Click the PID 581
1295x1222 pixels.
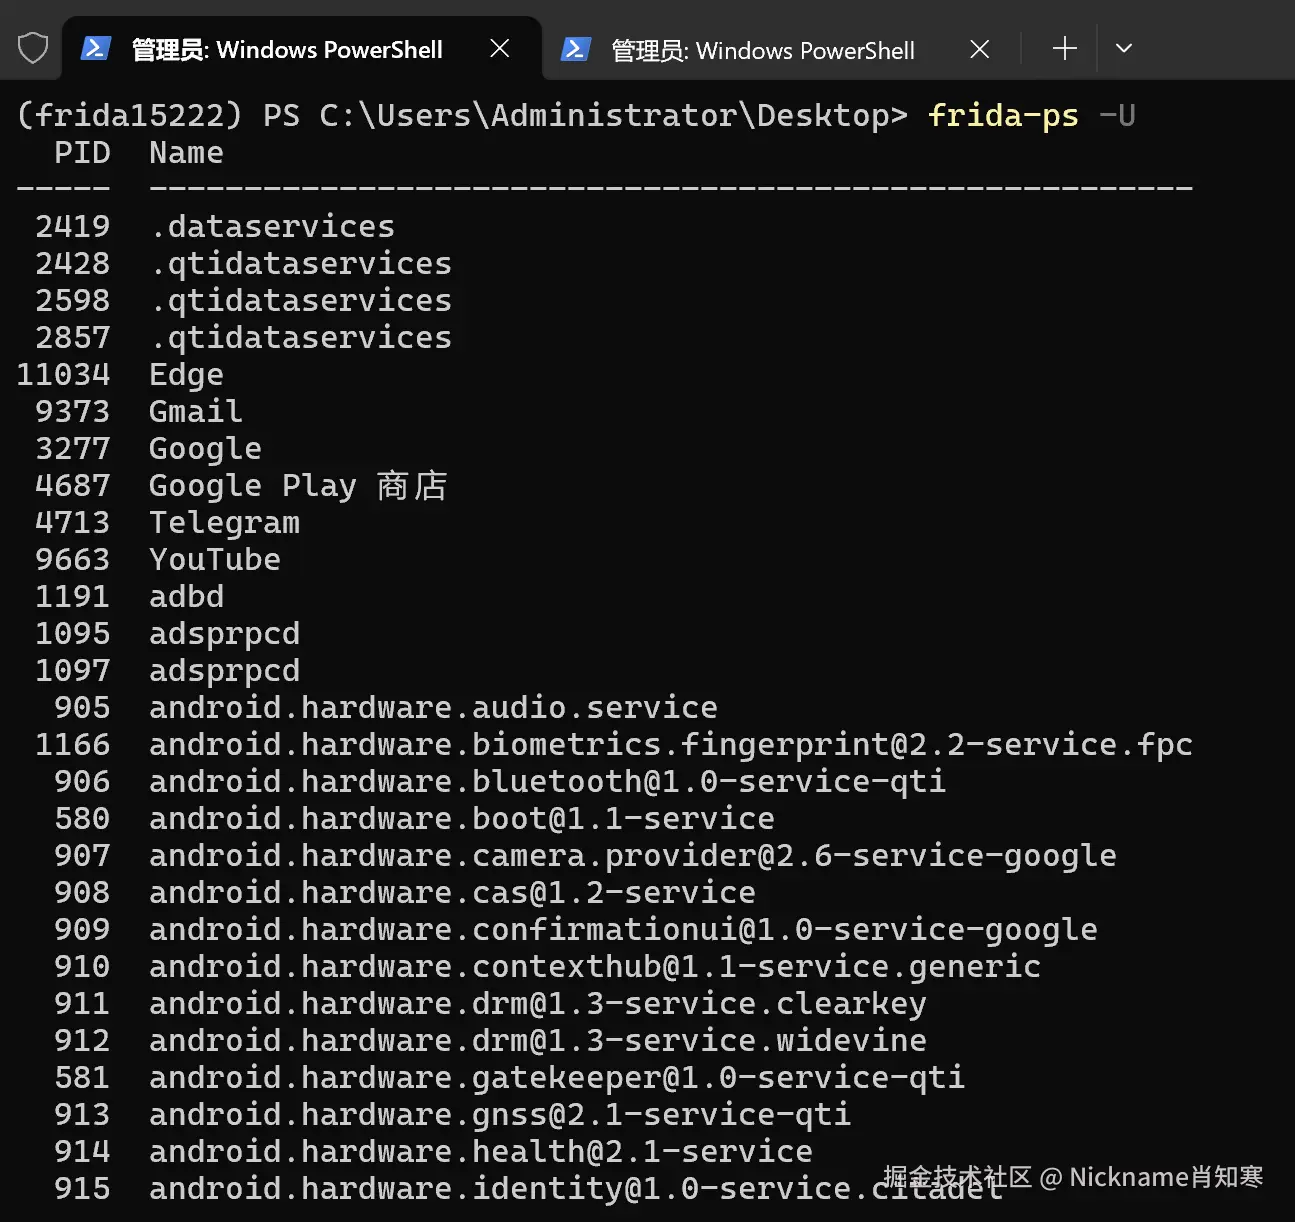[82, 1078]
